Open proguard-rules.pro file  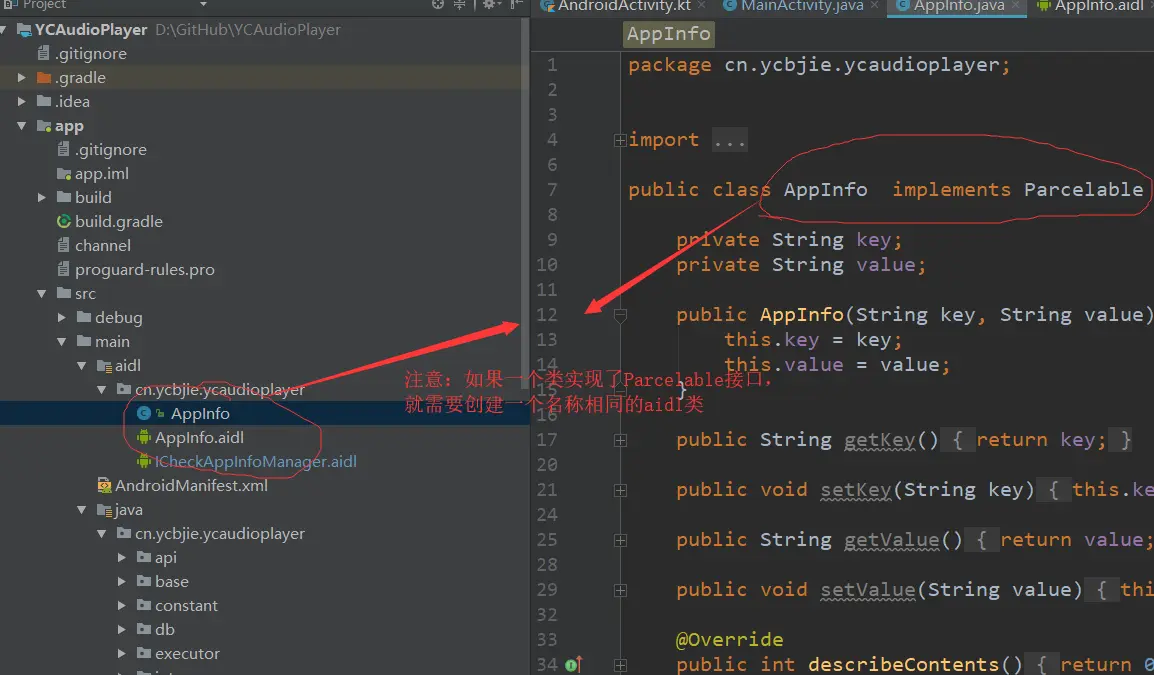click(144, 269)
